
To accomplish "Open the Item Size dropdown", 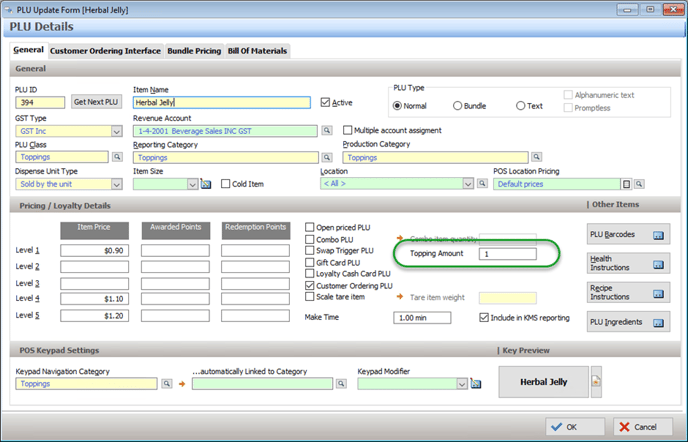I will 192,184.
